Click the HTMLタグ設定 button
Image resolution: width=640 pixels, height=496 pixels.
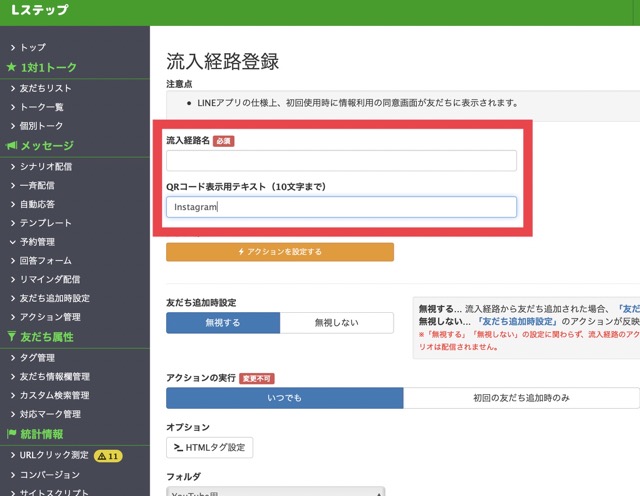210,447
